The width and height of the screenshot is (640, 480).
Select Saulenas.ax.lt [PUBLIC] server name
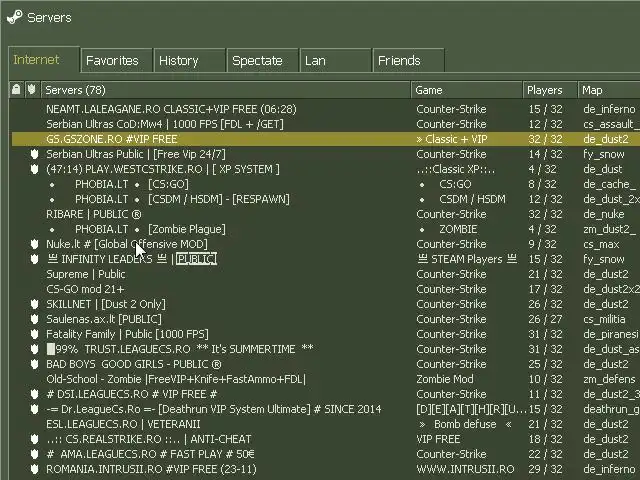104,319
